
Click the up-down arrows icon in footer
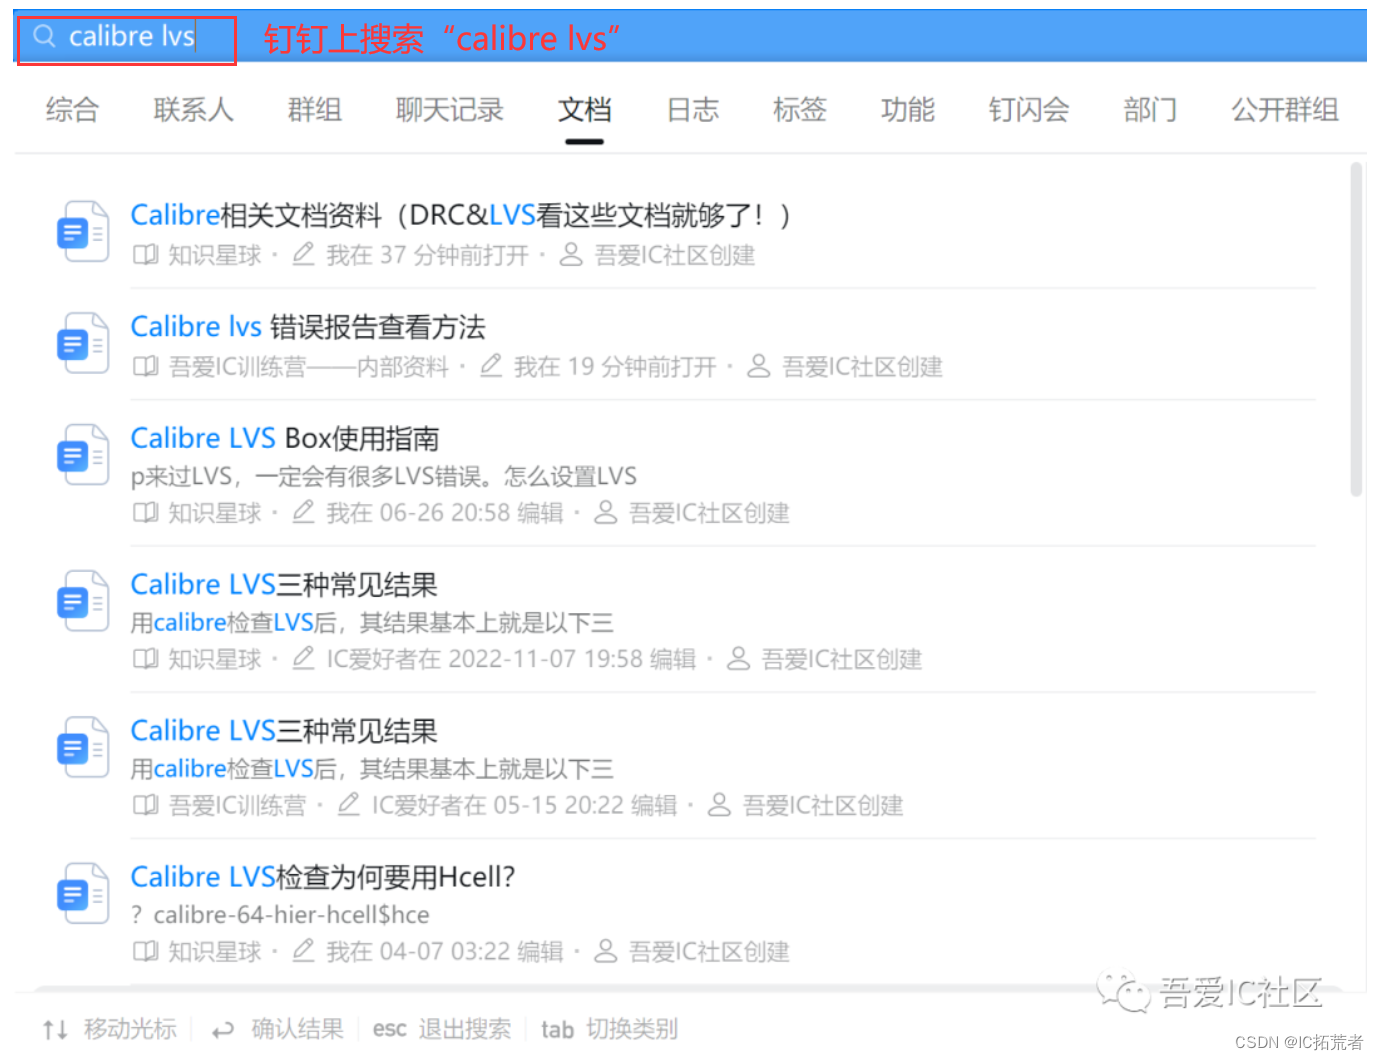(x=55, y=1029)
